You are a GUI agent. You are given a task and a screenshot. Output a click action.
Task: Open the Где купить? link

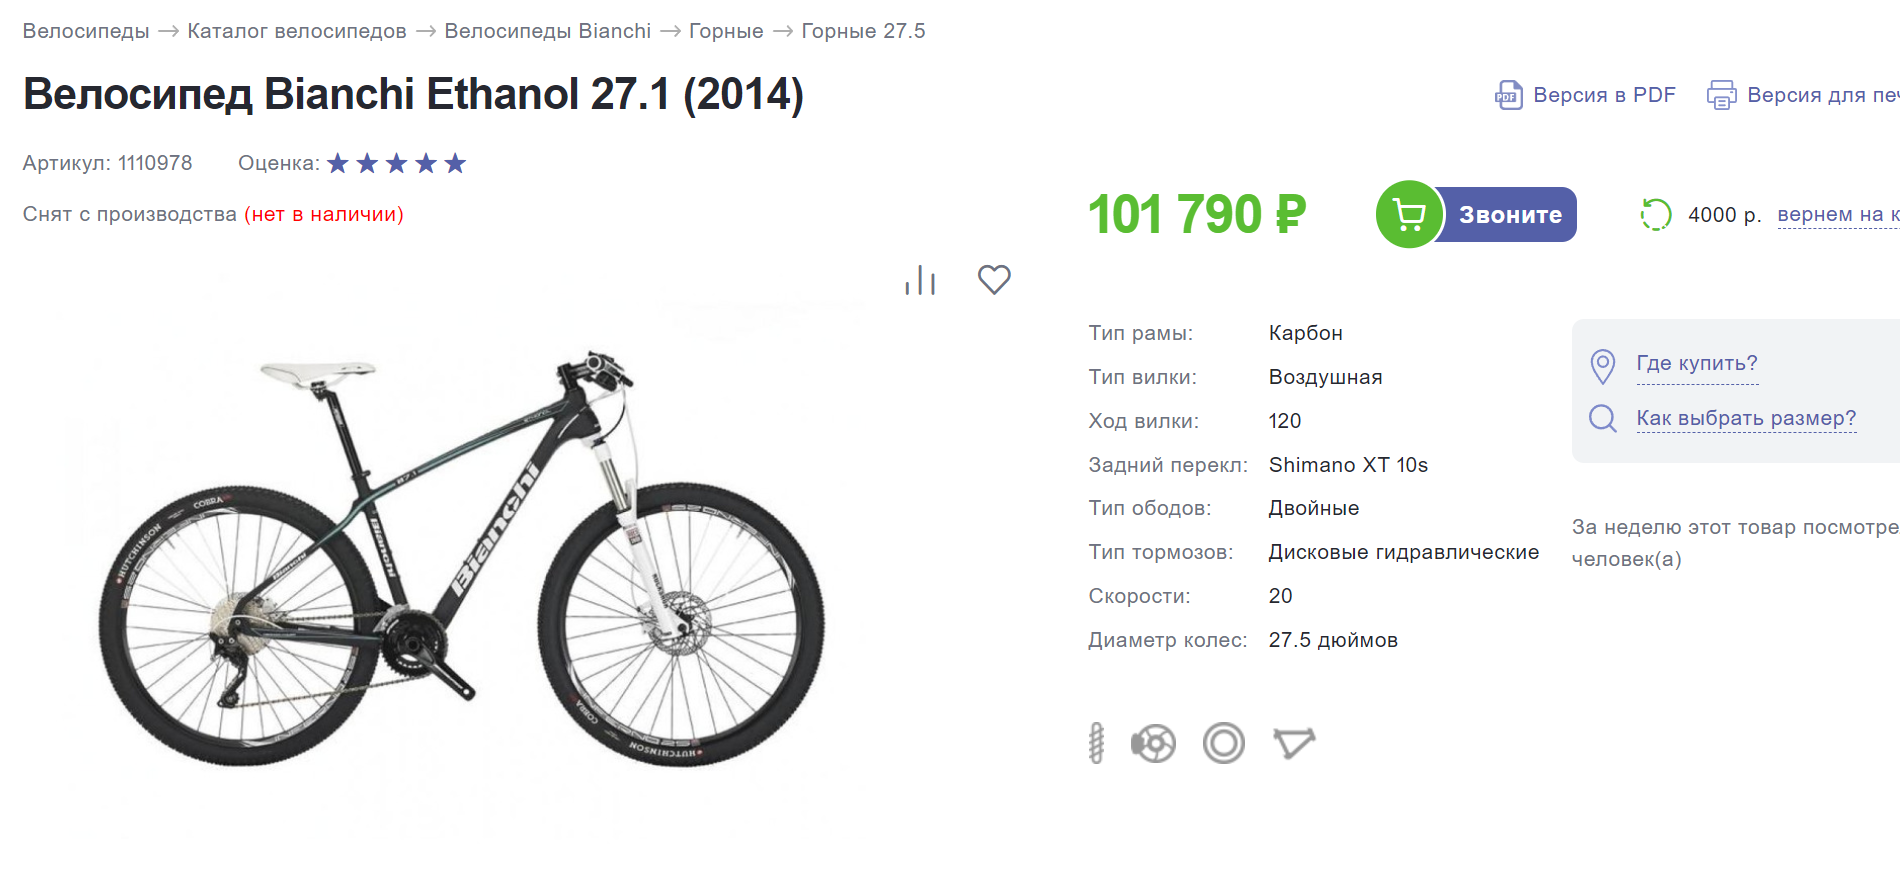(x=1697, y=363)
